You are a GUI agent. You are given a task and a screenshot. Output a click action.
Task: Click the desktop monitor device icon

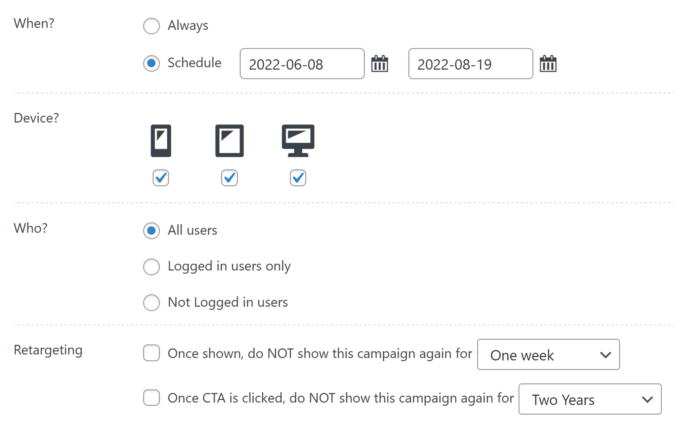tap(298, 141)
